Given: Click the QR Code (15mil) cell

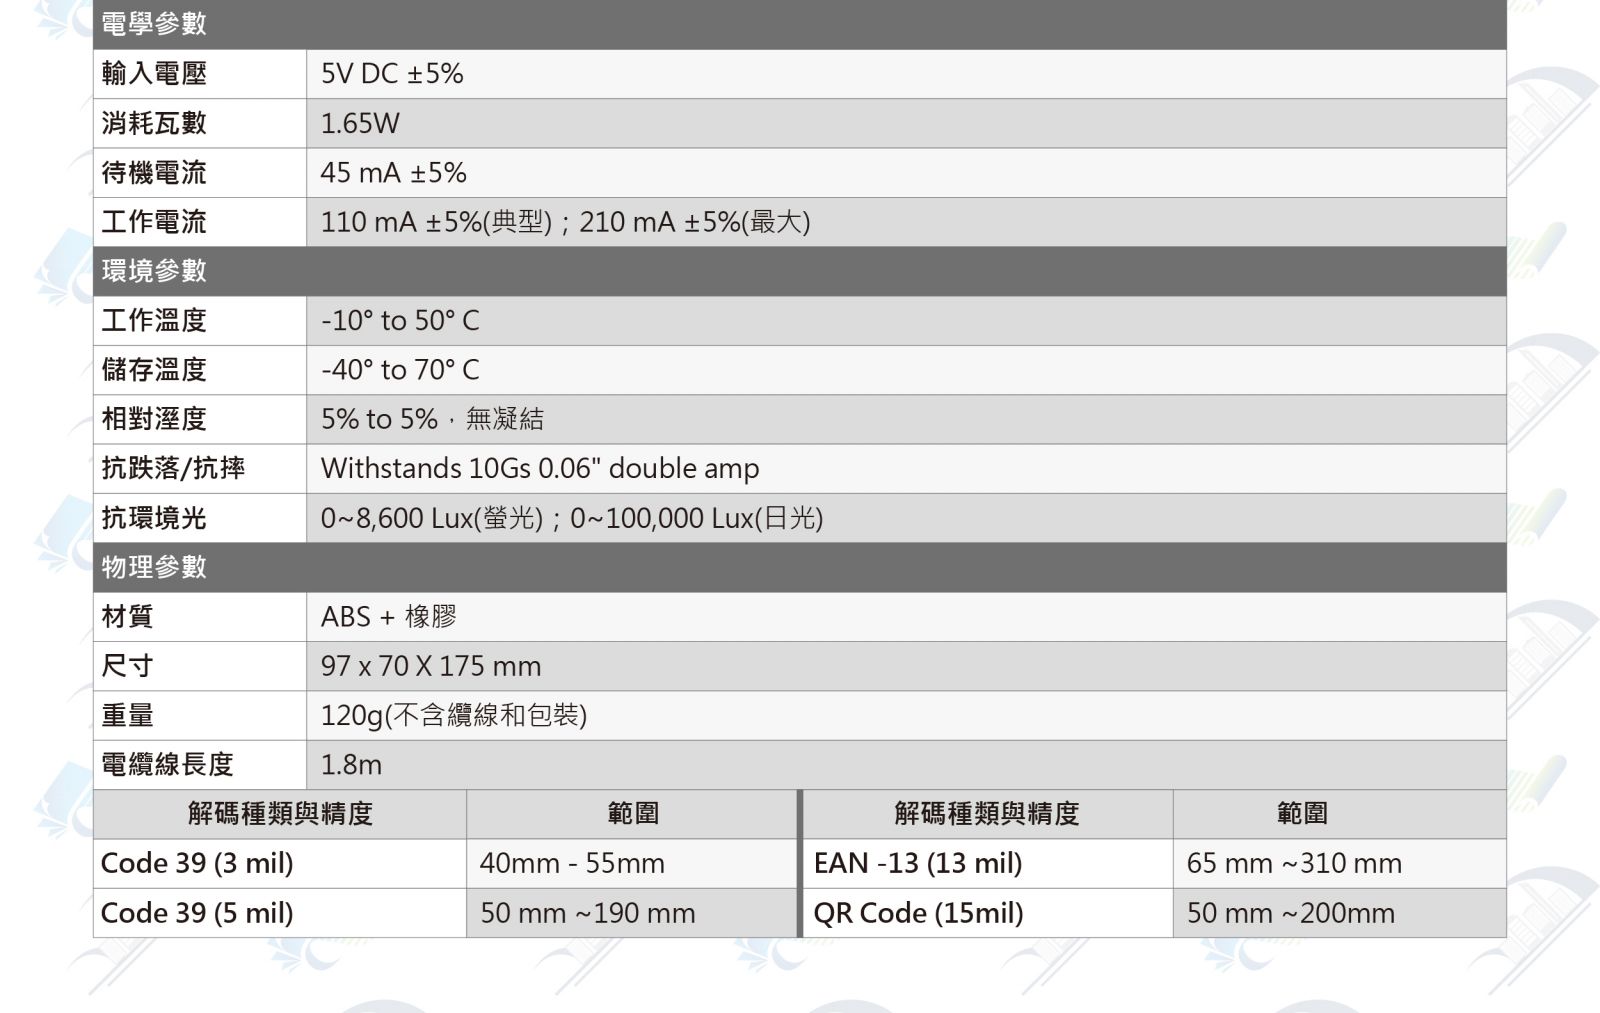Looking at the screenshot, I should coord(918,913).
